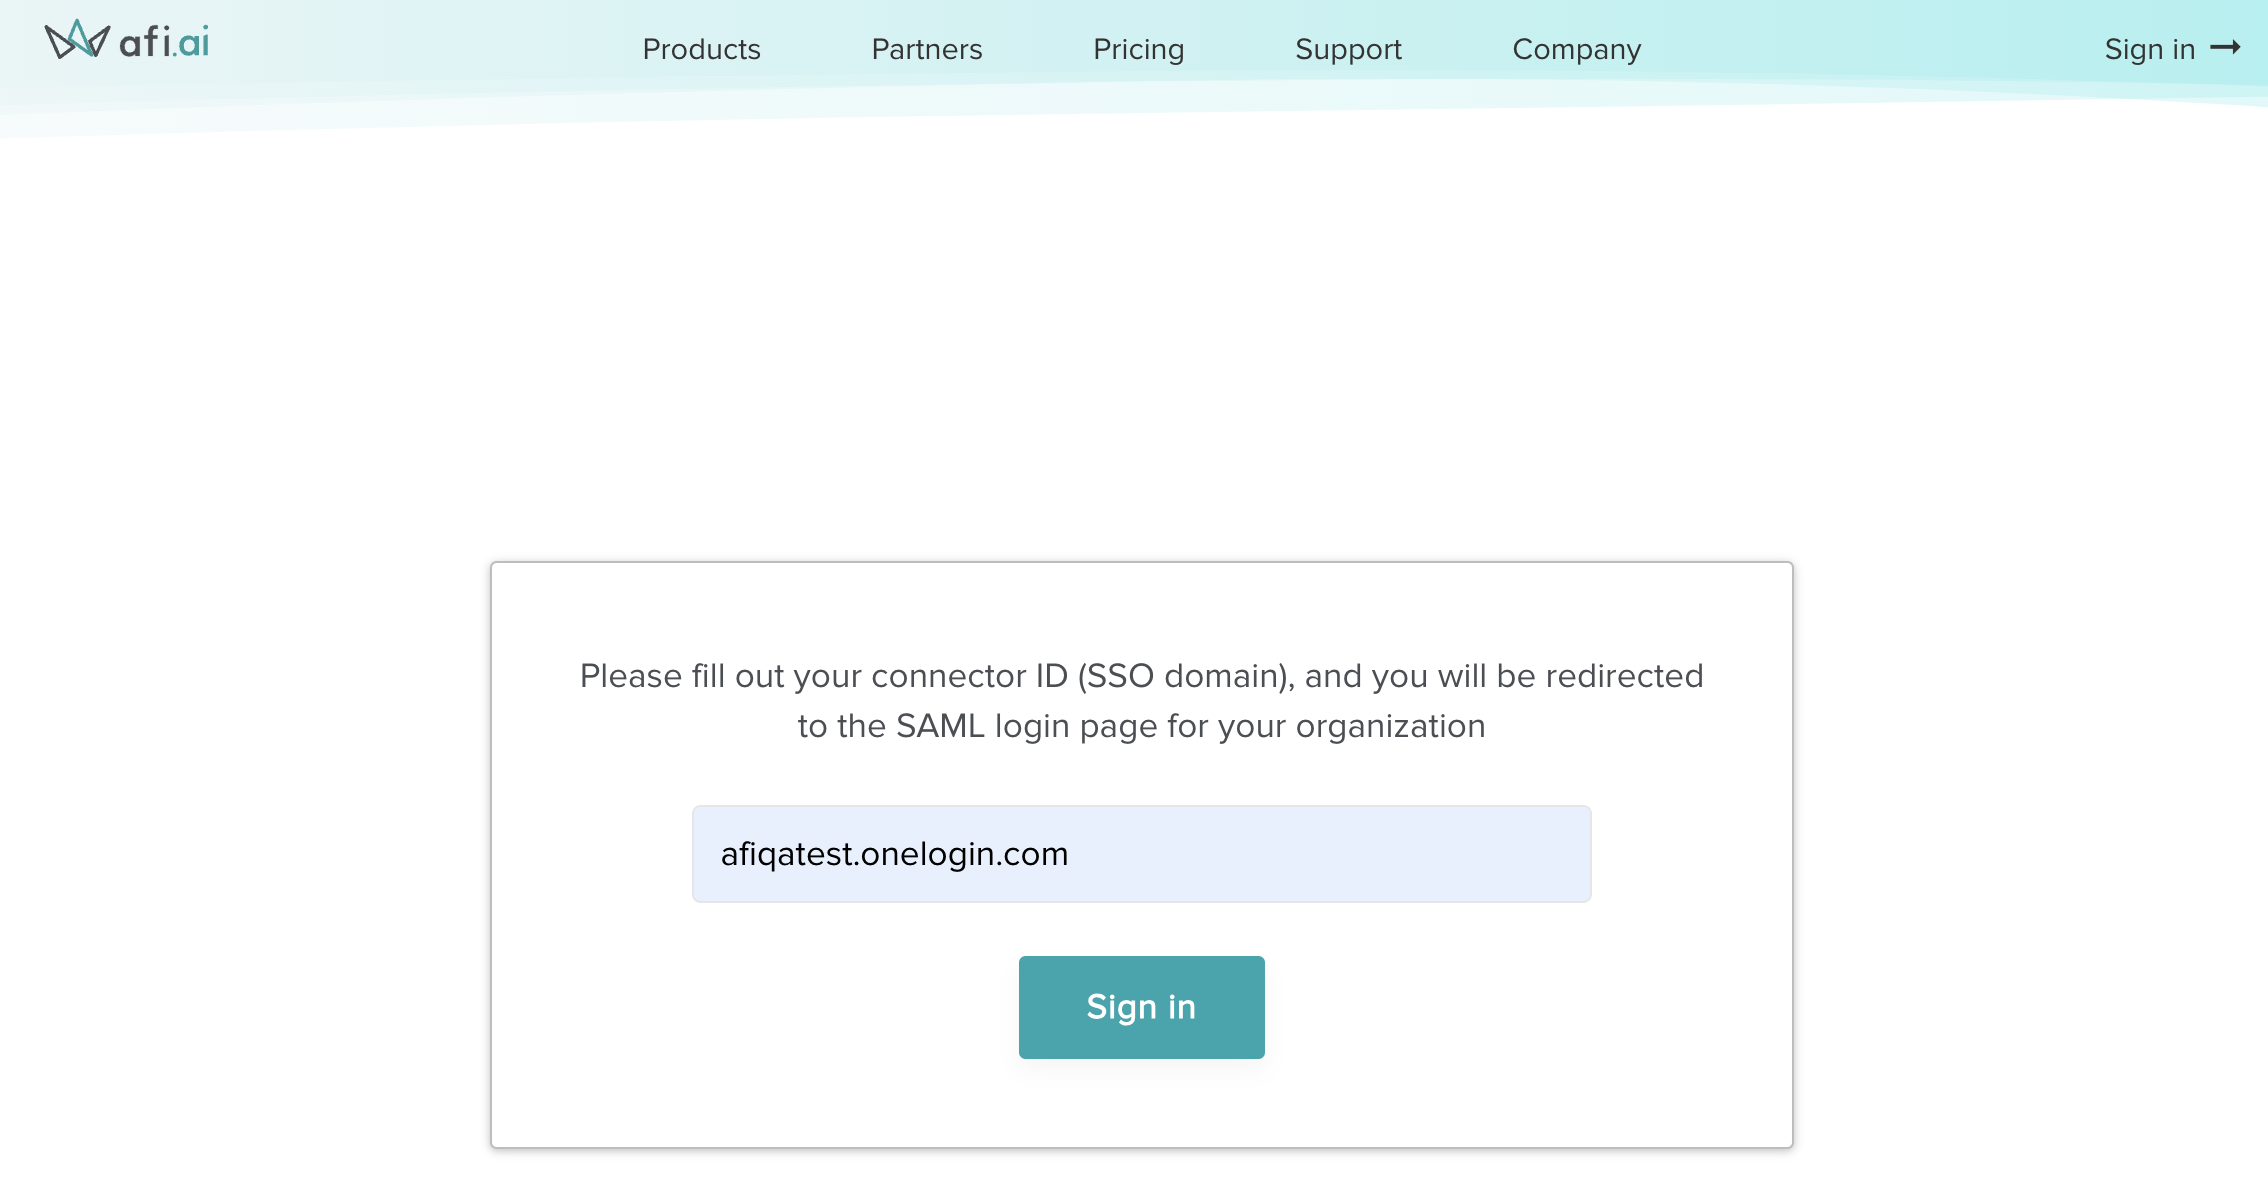Open the Company menu
The width and height of the screenshot is (2268, 1186).
click(x=1576, y=49)
